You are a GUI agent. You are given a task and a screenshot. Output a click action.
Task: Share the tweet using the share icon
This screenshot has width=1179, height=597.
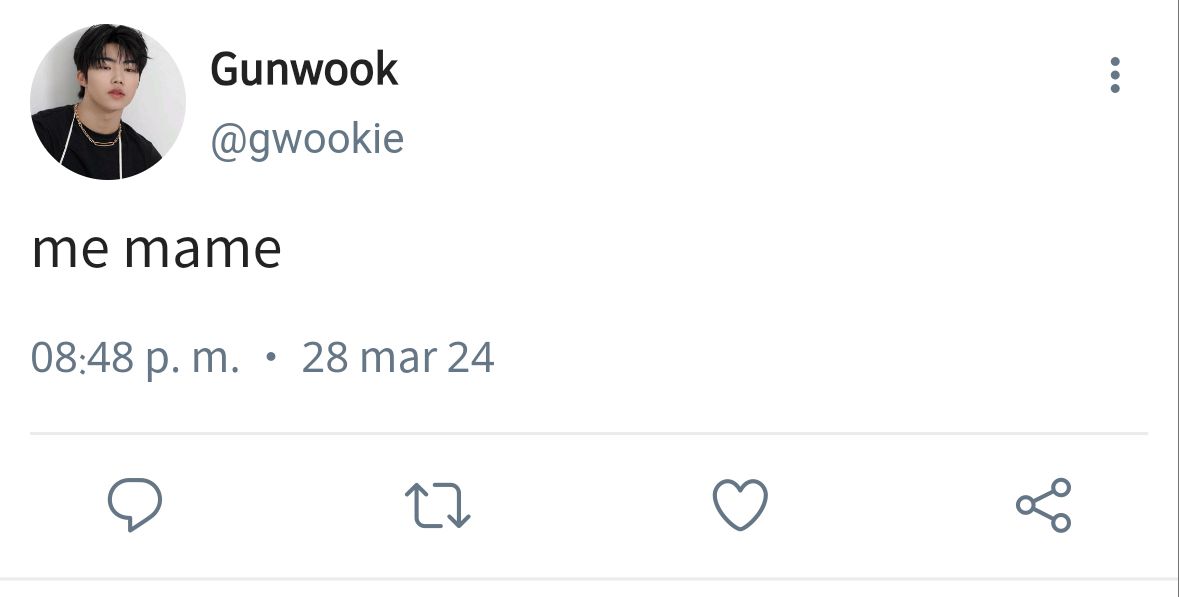point(1044,505)
